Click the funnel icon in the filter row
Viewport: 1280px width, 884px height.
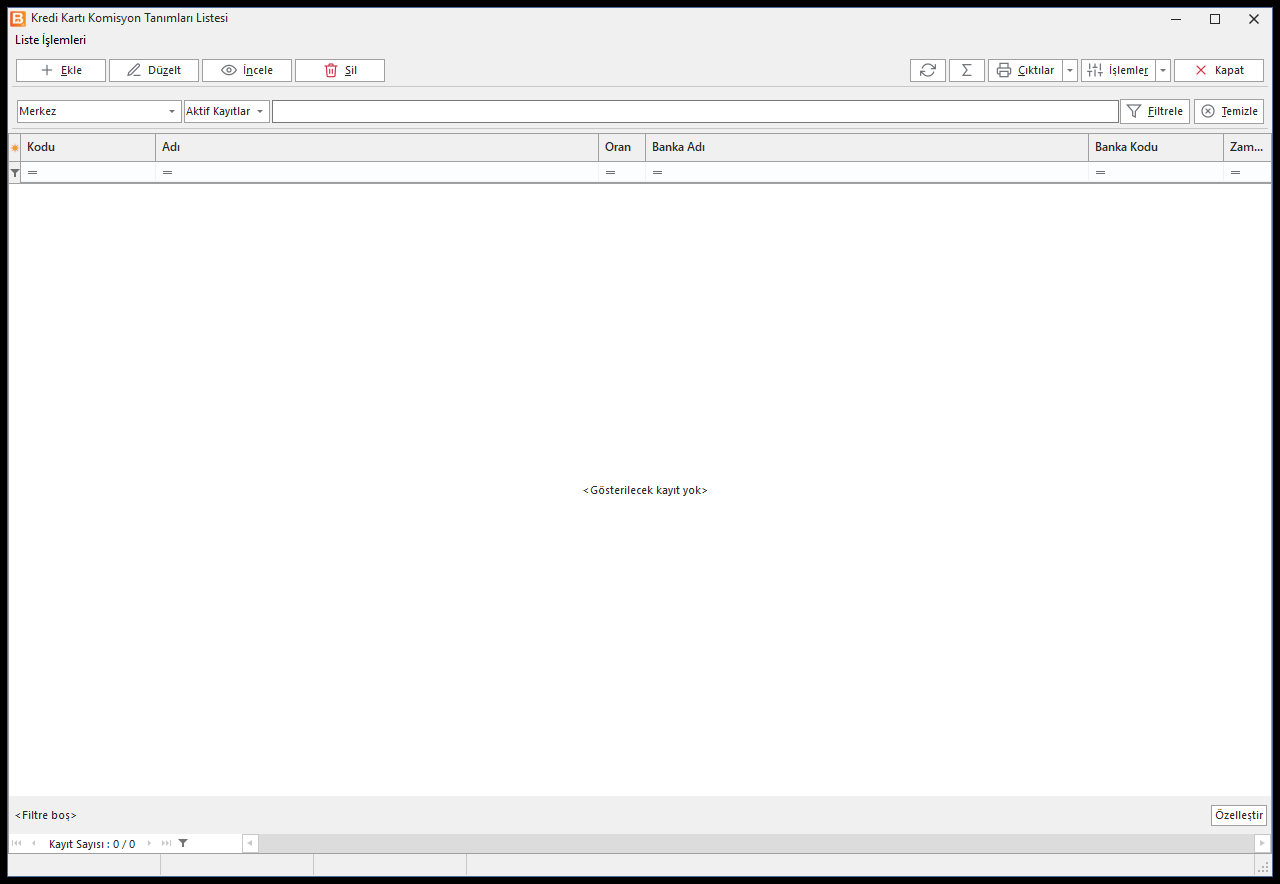15,173
